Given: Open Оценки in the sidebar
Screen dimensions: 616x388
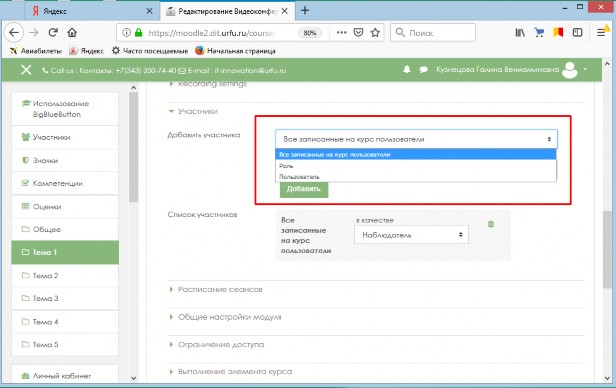Looking at the screenshot, I should [65, 206].
